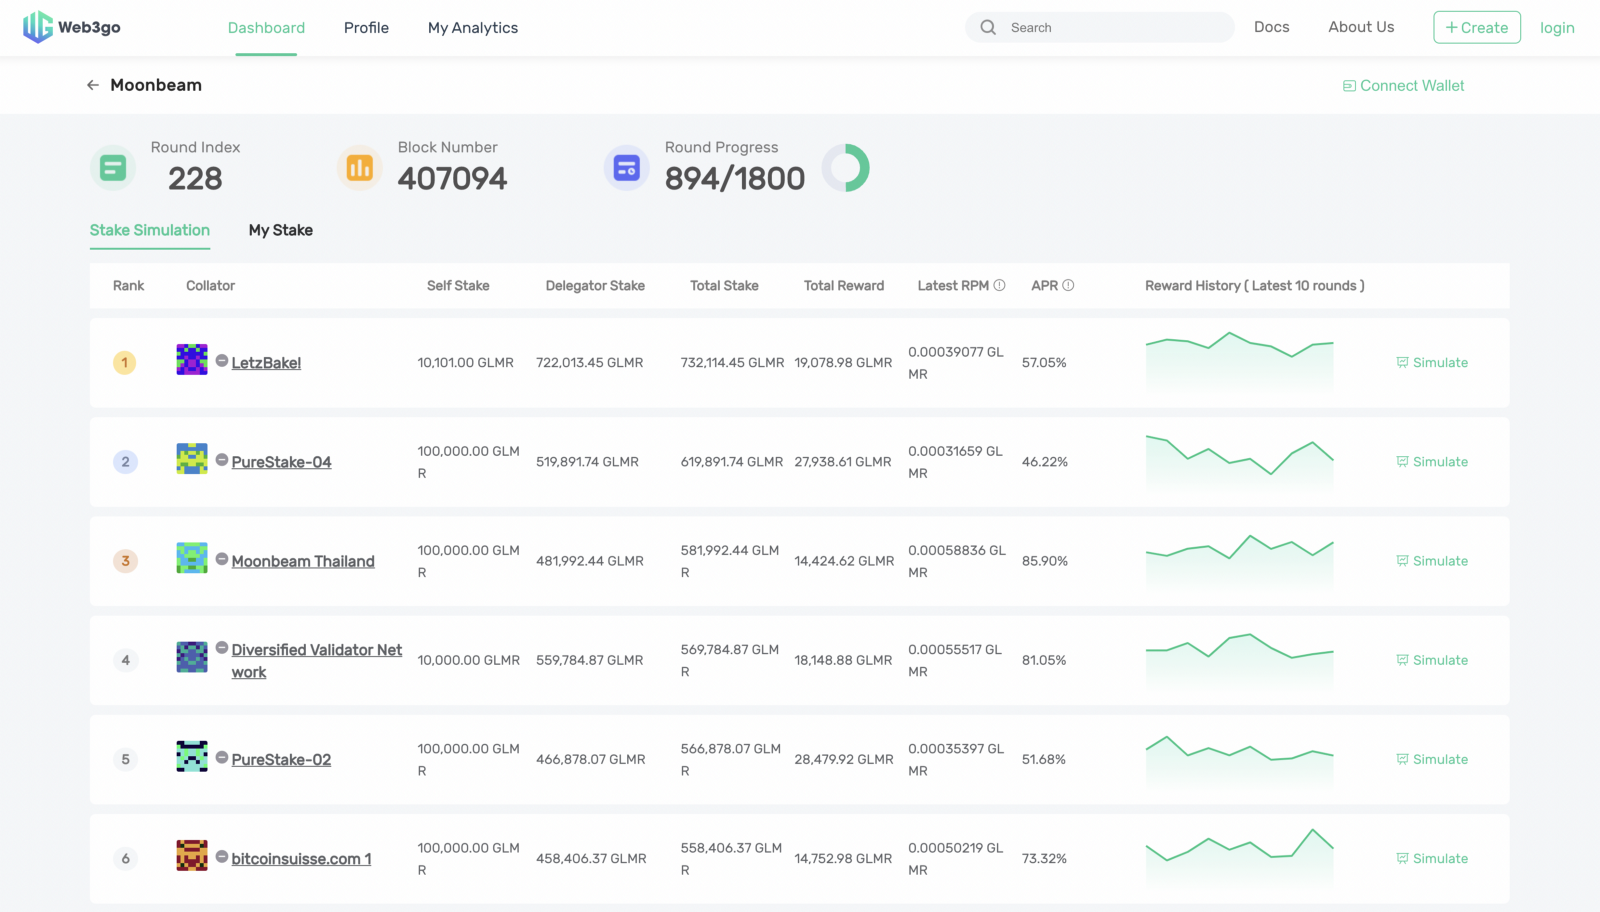Toggle the minus circle beside Moonbeam Thailand
This screenshot has width=1600, height=912.
pyautogui.click(x=222, y=559)
